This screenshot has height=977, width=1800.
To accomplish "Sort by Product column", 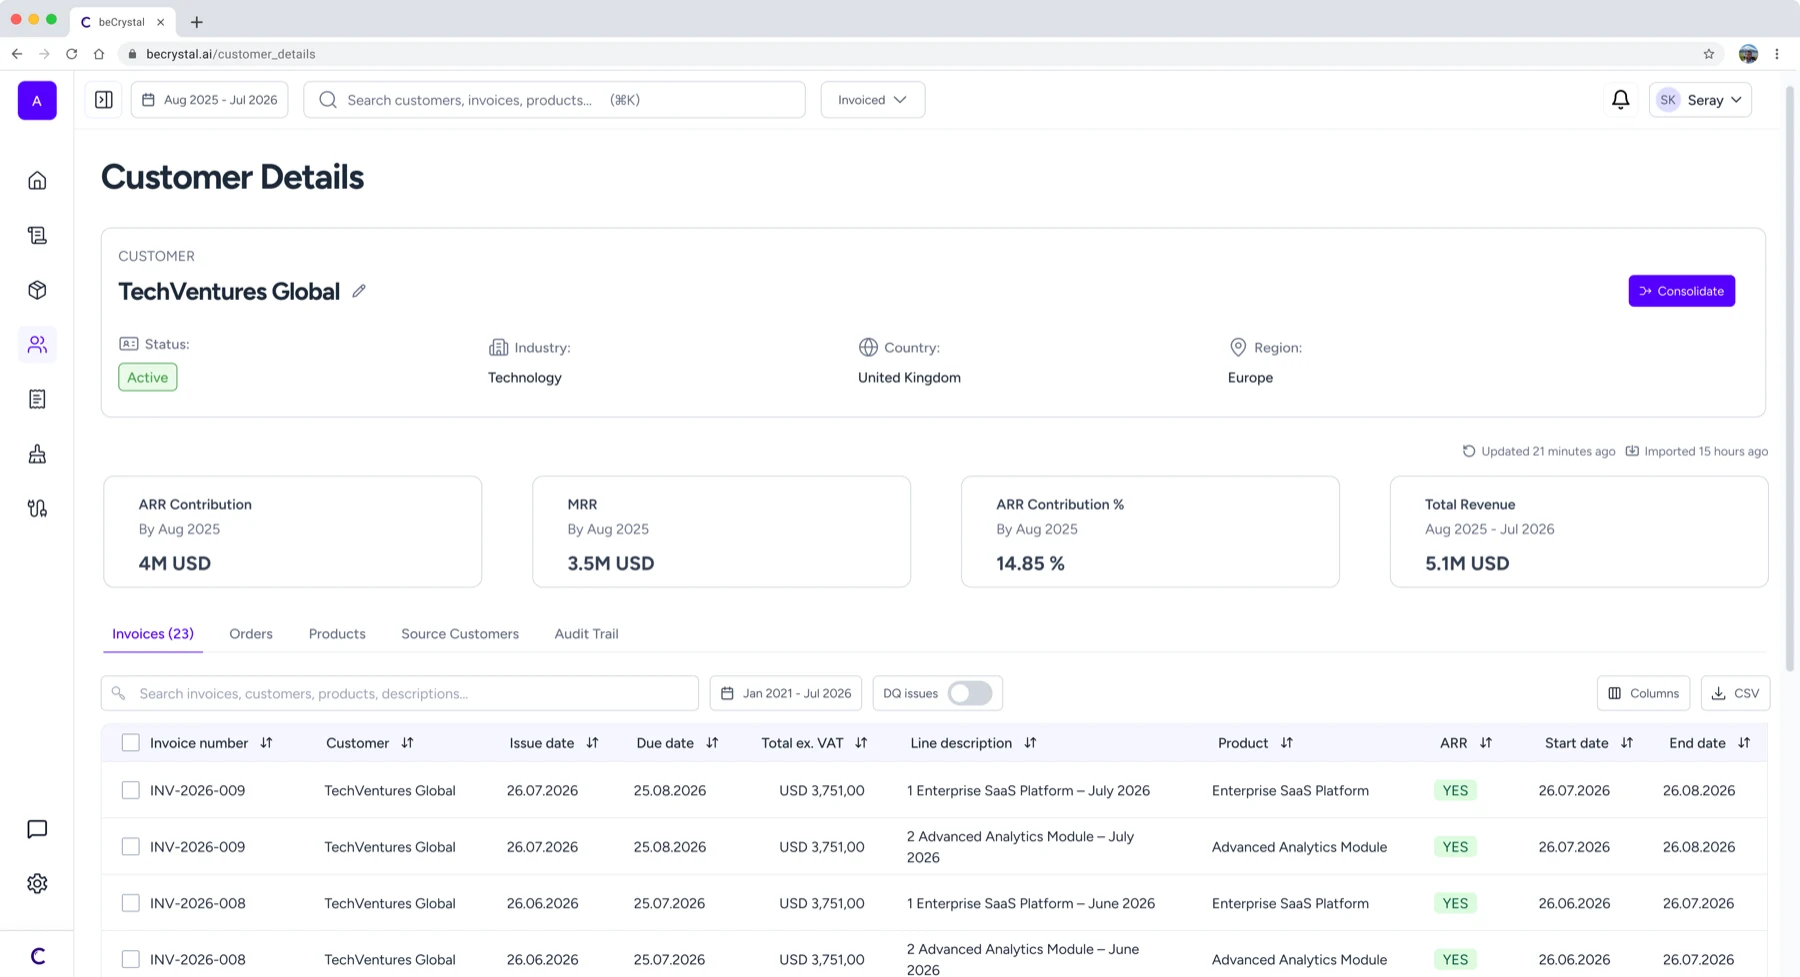I will tap(1287, 743).
